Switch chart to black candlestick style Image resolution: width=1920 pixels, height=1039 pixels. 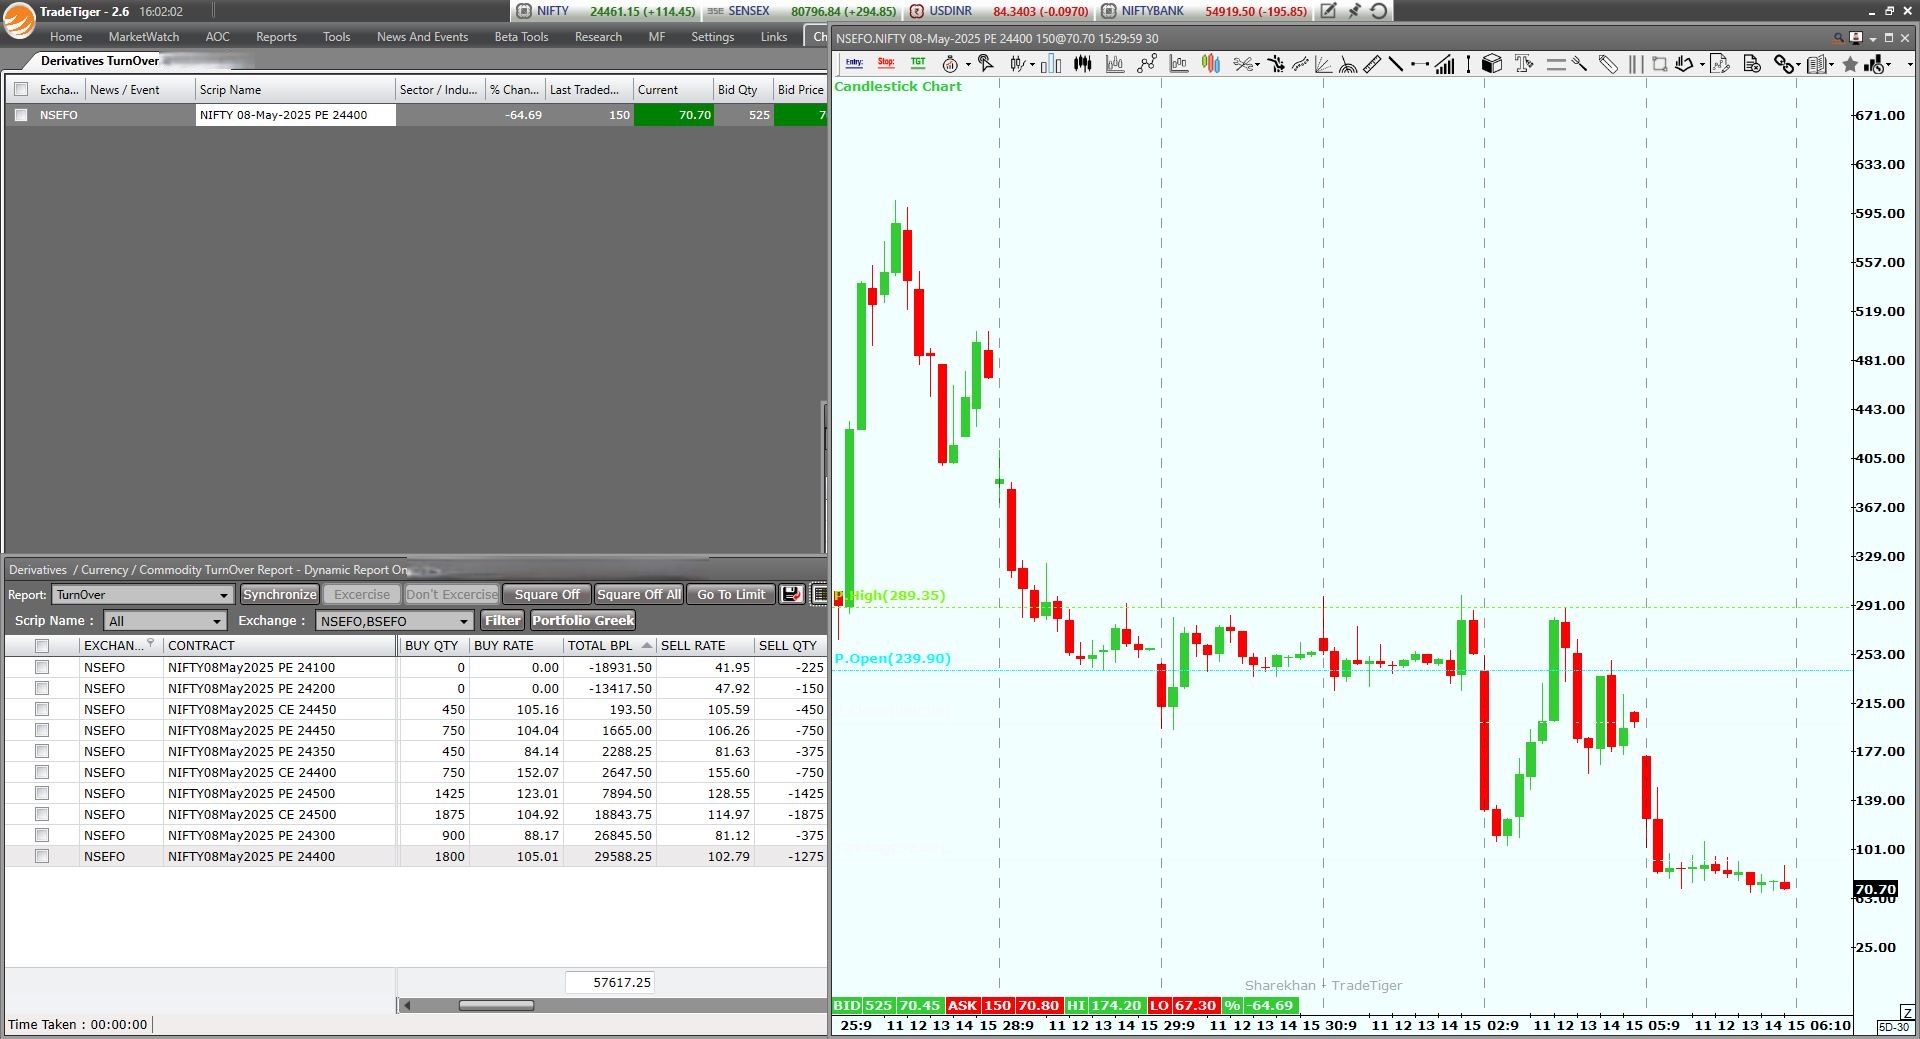click(1083, 64)
